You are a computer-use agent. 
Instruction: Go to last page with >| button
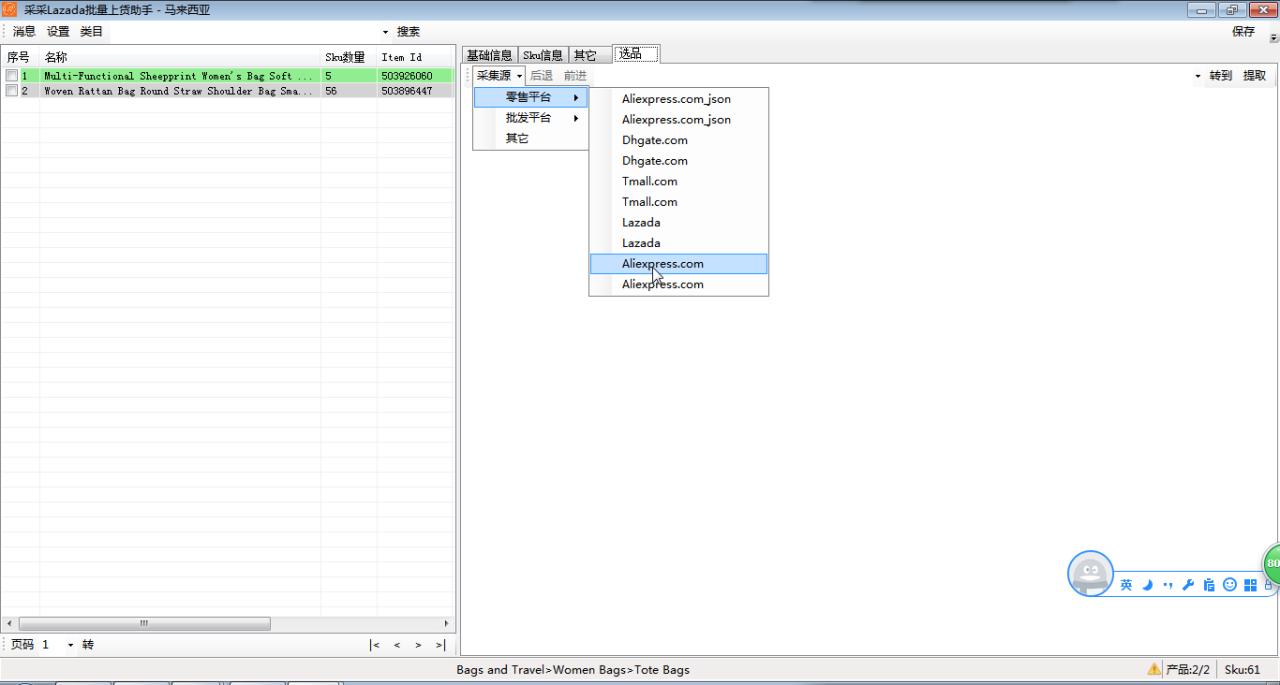pyautogui.click(x=440, y=645)
